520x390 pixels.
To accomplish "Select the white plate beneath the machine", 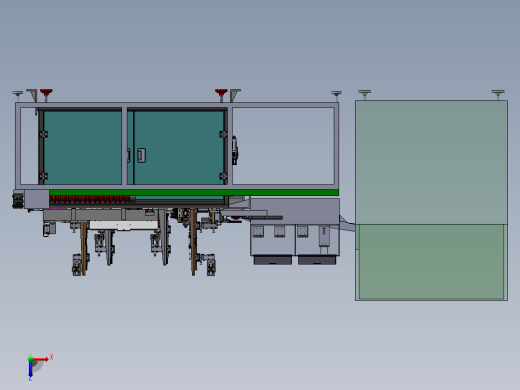I will pos(124,225).
